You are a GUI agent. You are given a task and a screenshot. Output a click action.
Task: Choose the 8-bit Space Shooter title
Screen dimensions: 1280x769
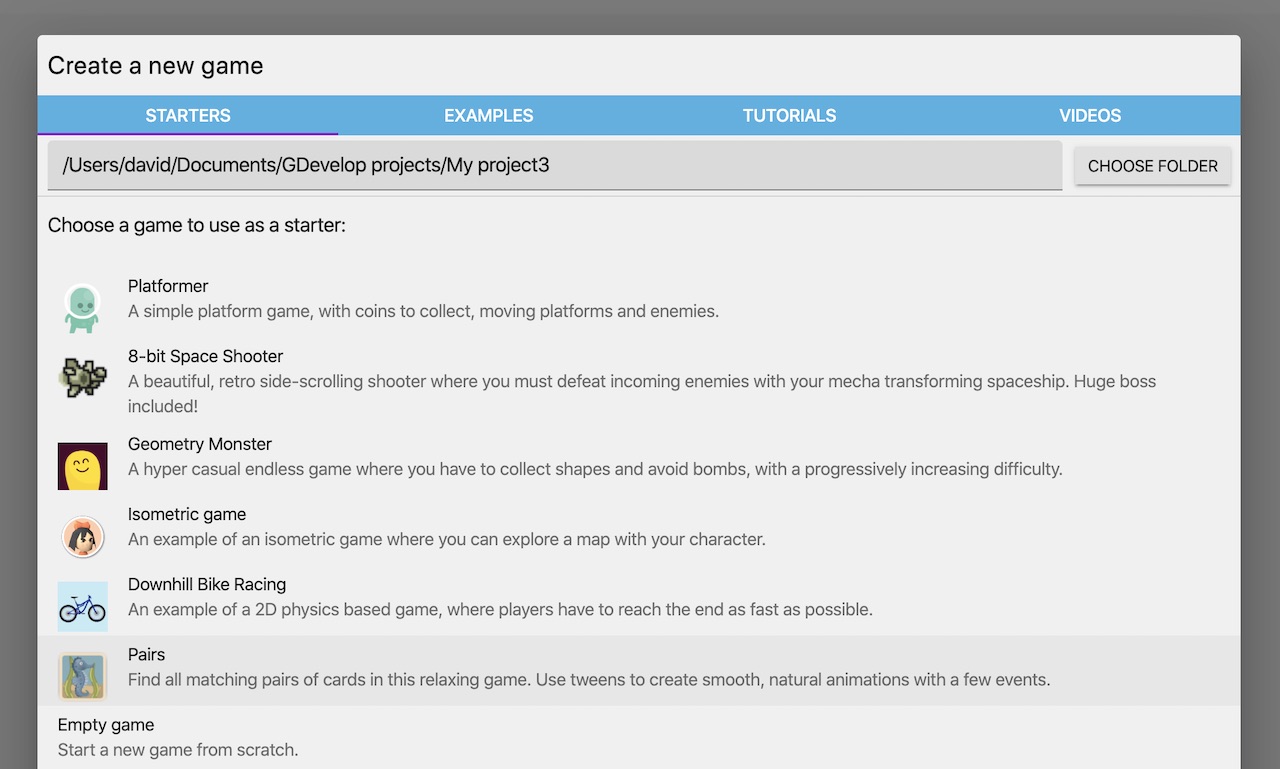pos(205,356)
